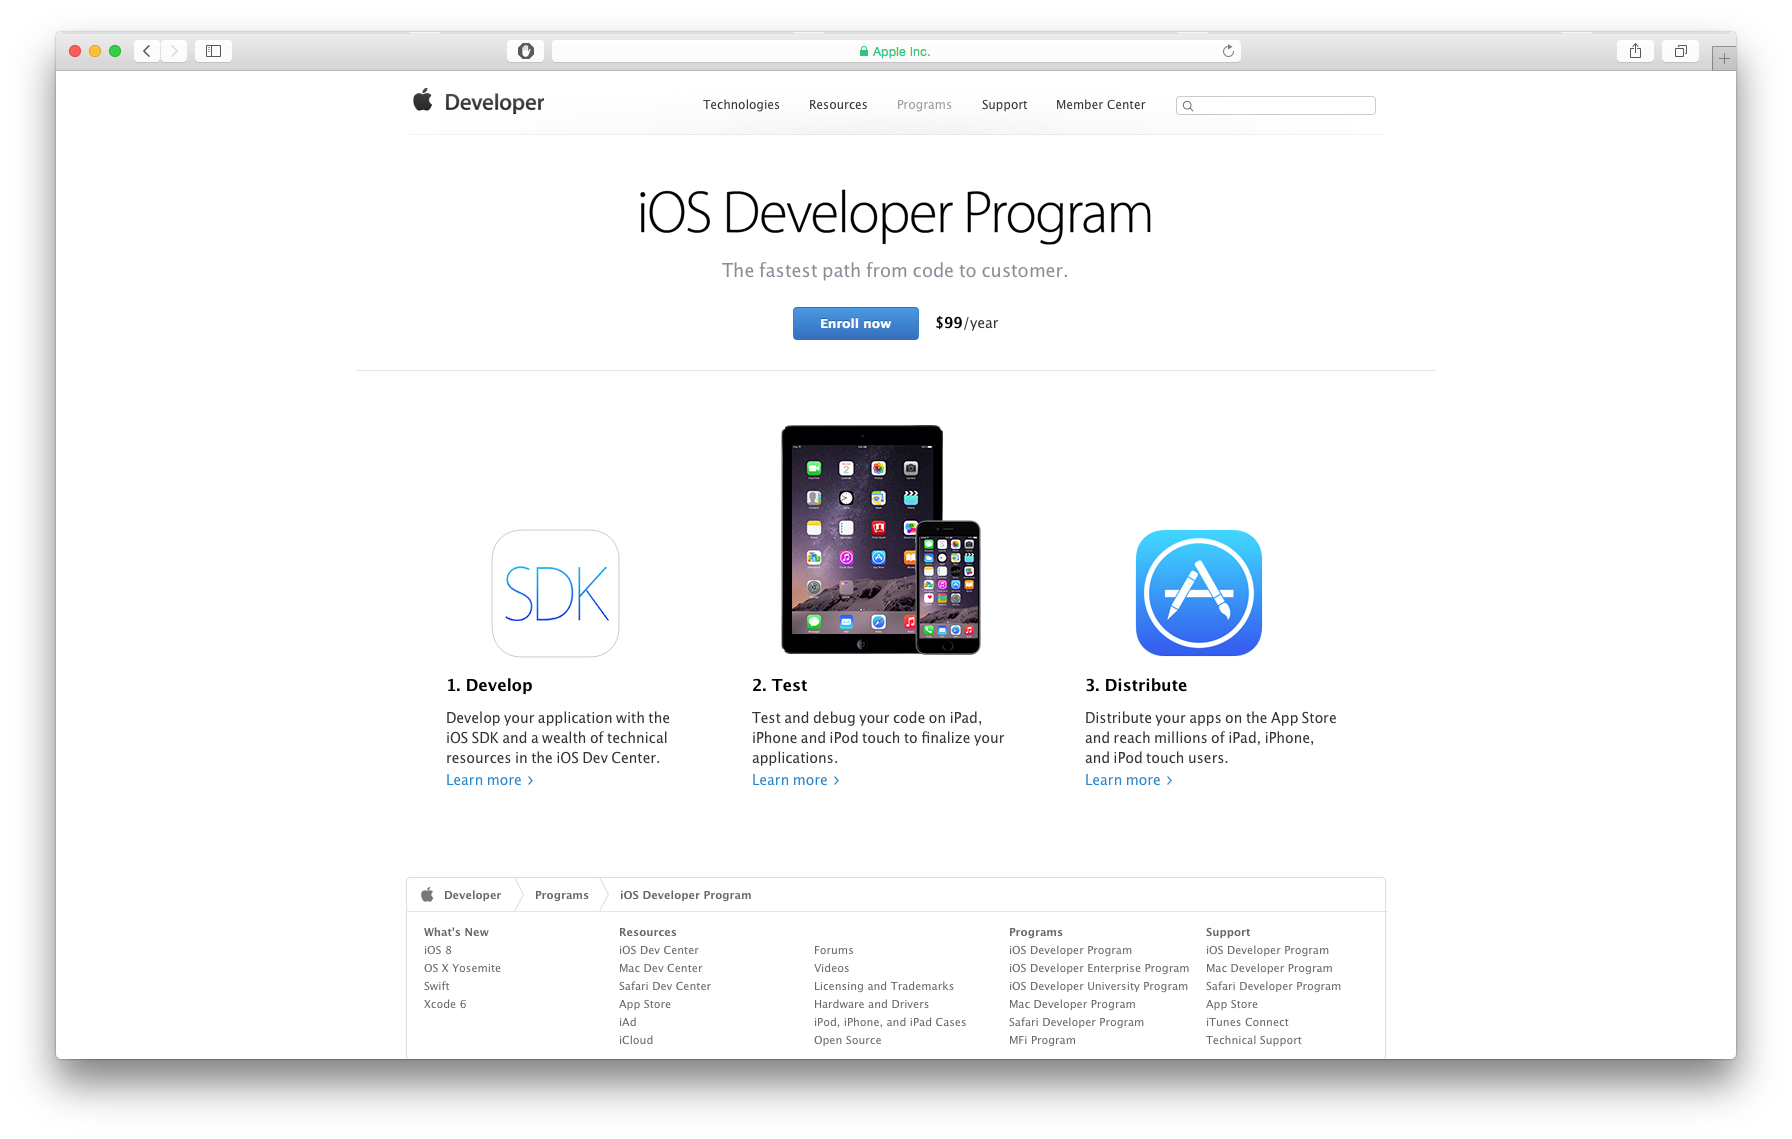Add a new tab with plus button
1792x1139 pixels.
pos(1724,58)
